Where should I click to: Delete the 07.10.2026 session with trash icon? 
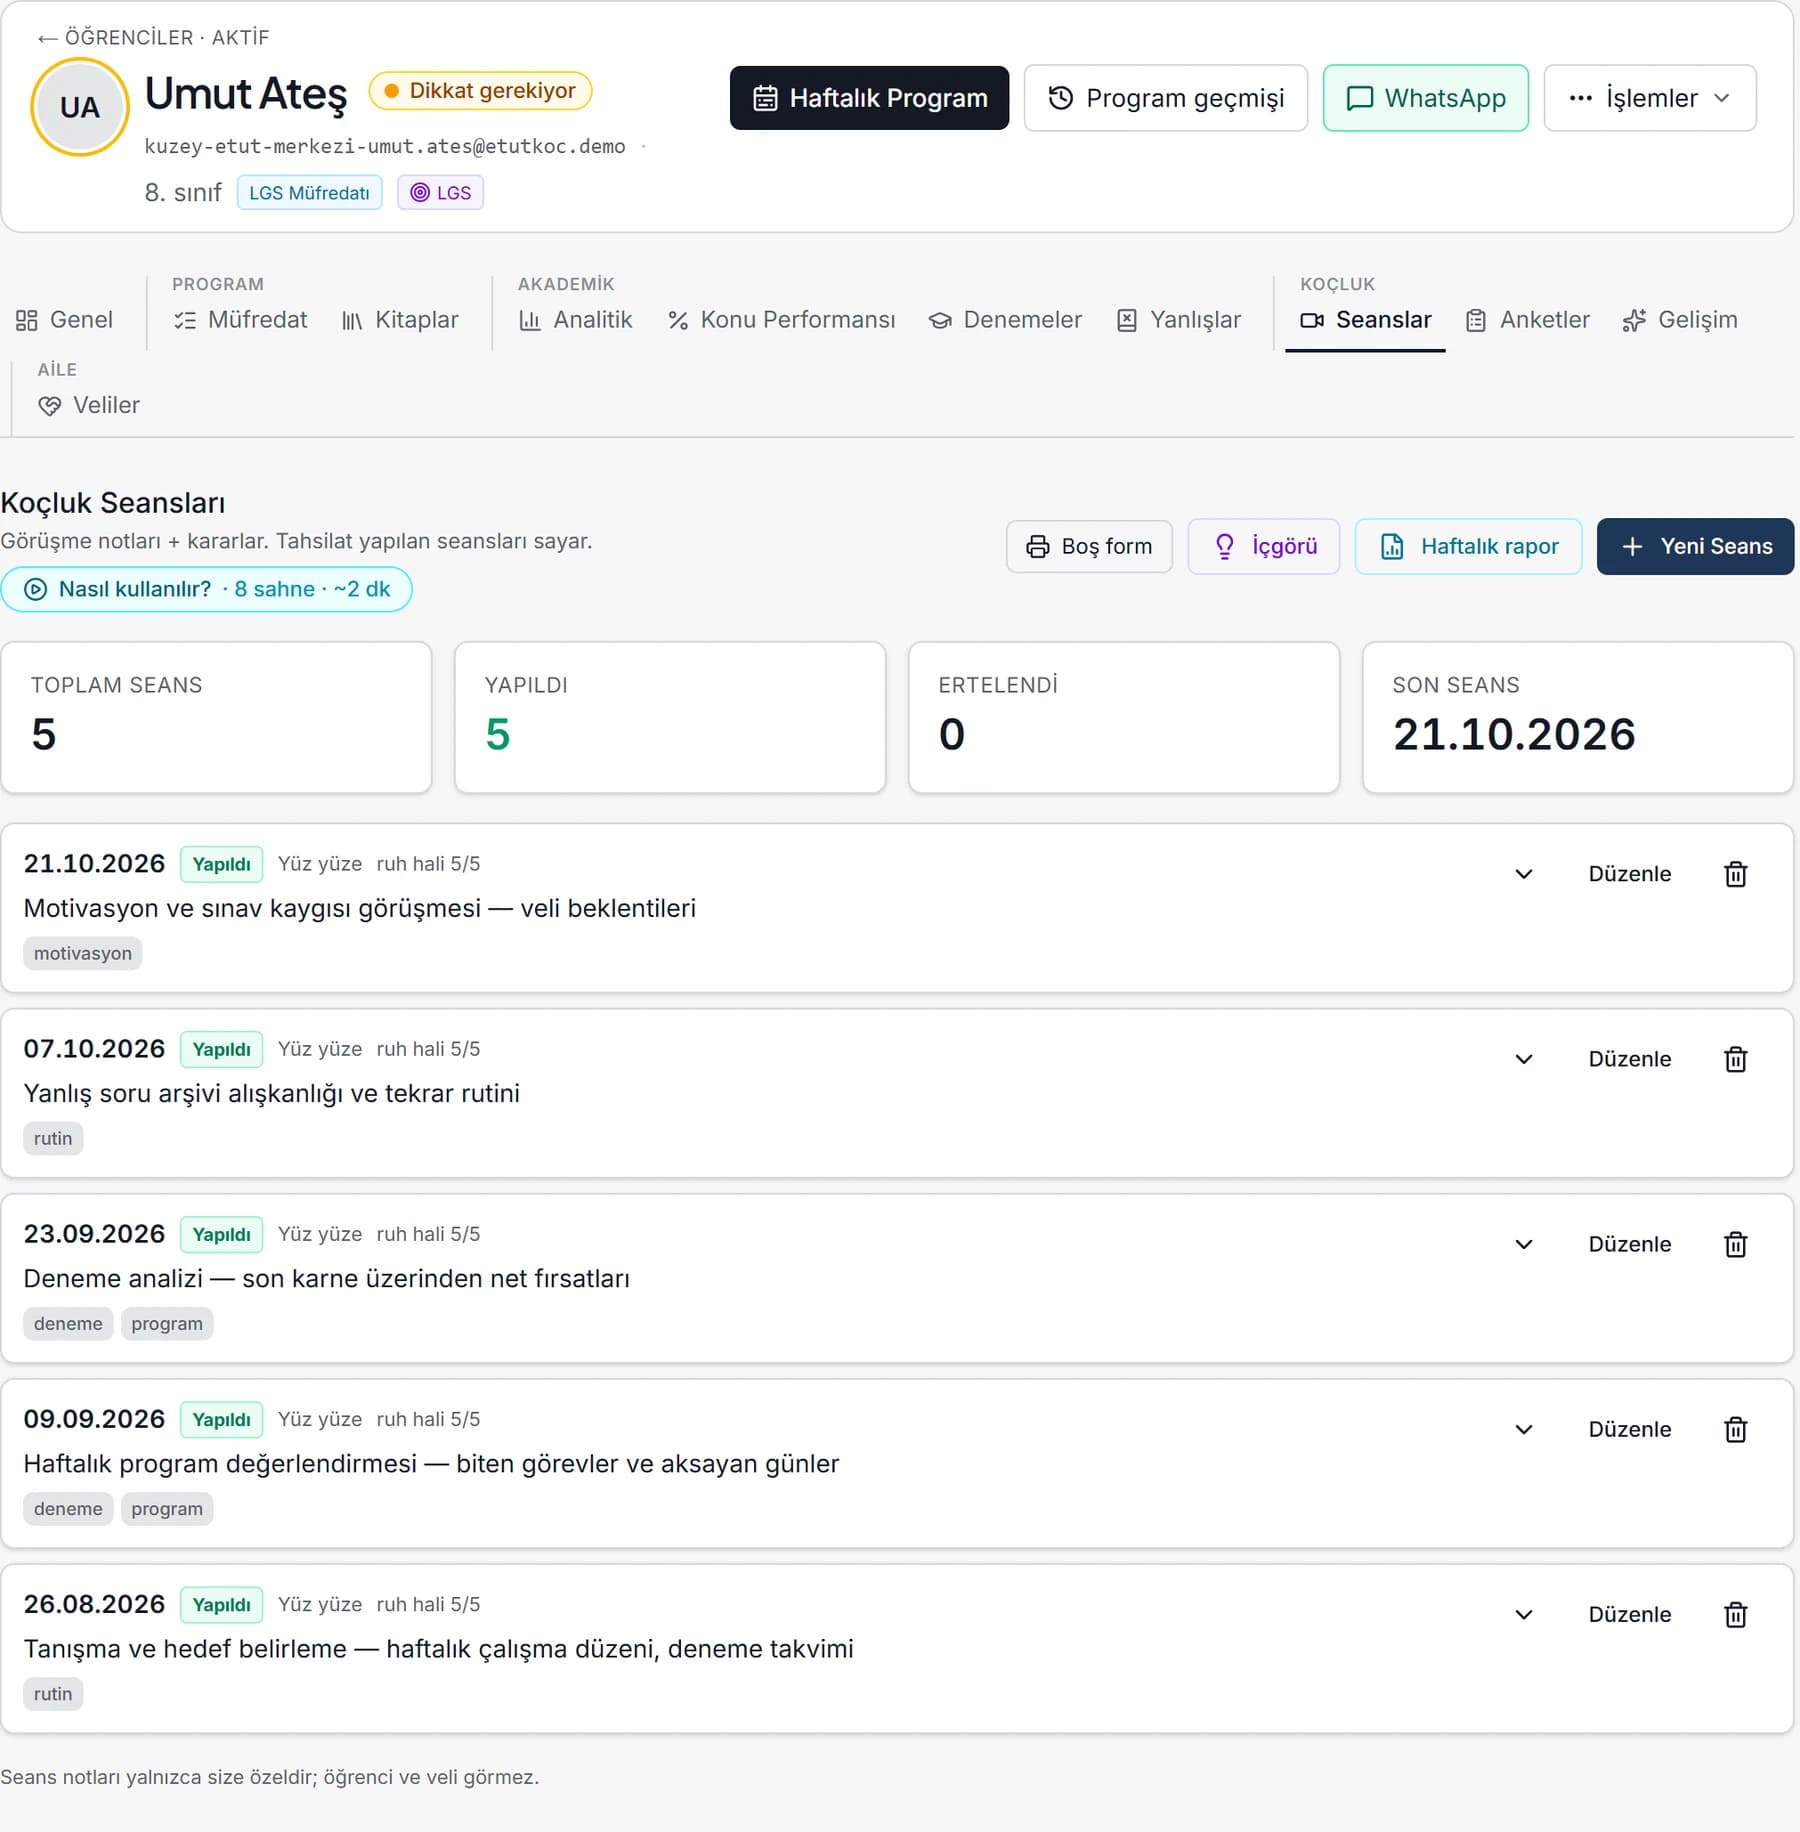(1735, 1059)
